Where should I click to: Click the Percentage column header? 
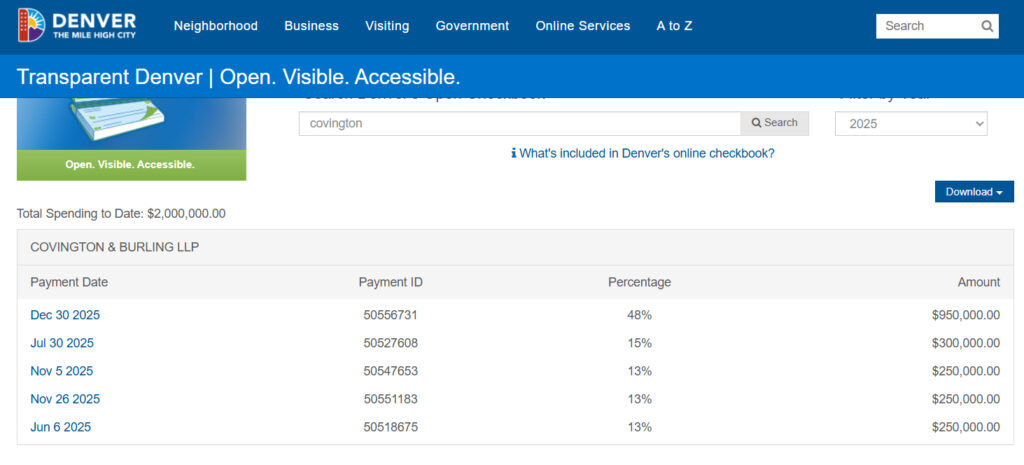(639, 282)
